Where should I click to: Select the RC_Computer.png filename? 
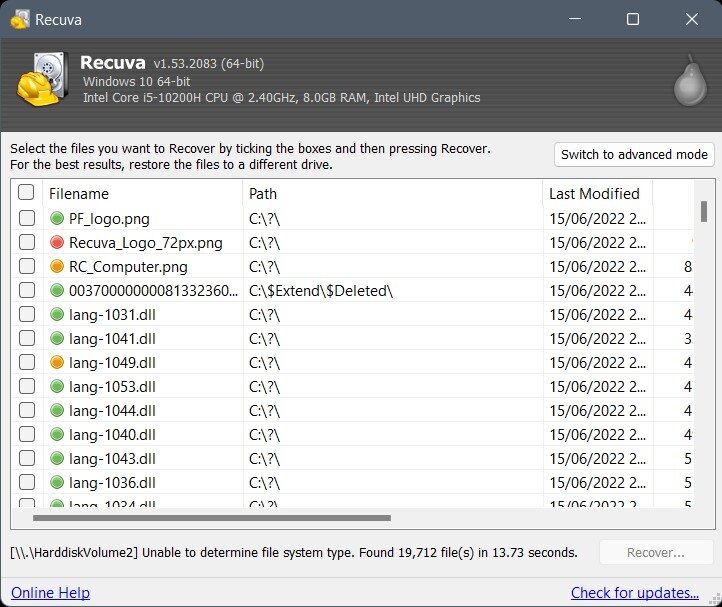(x=128, y=267)
